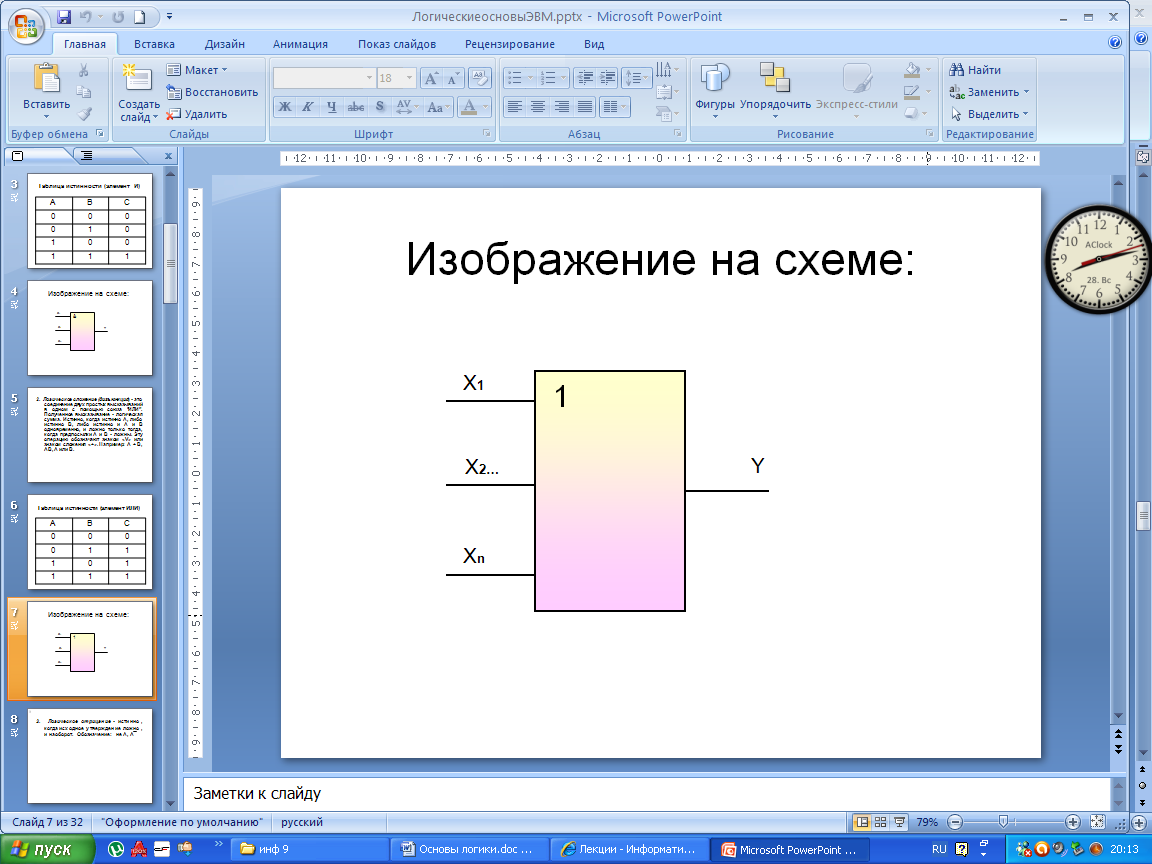Open the пуск Start menu

[x=47, y=849]
